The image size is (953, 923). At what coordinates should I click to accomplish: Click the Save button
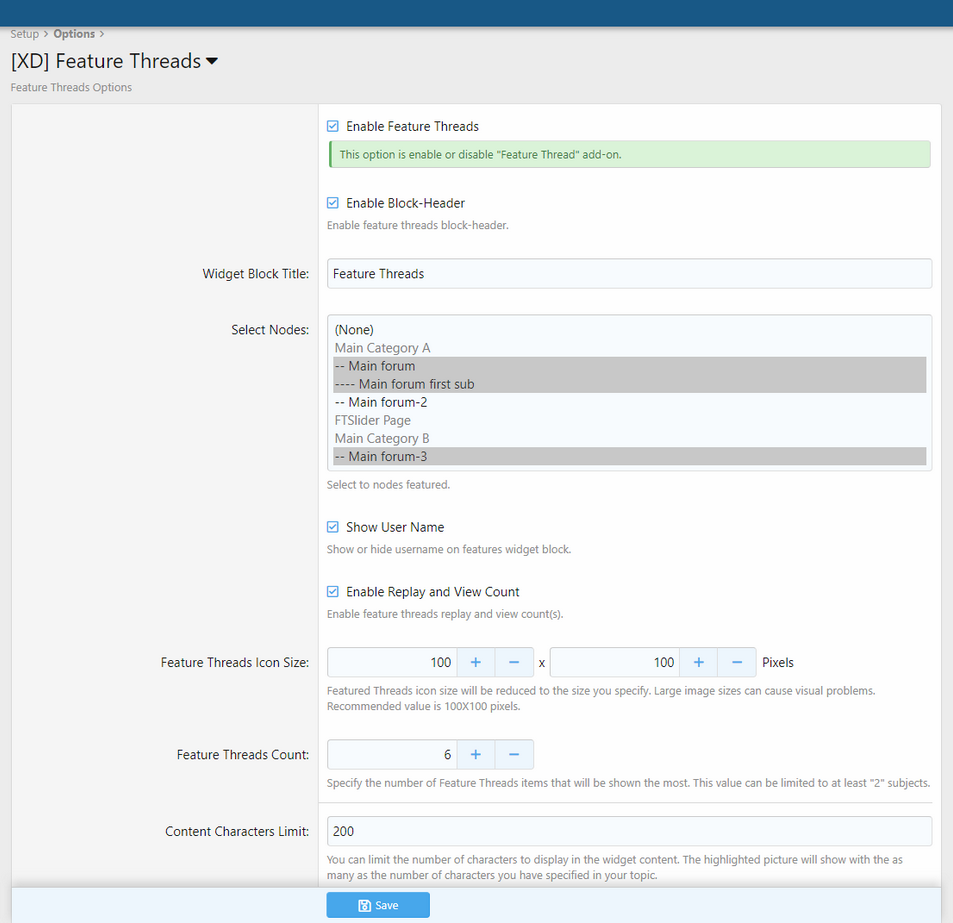point(378,905)
